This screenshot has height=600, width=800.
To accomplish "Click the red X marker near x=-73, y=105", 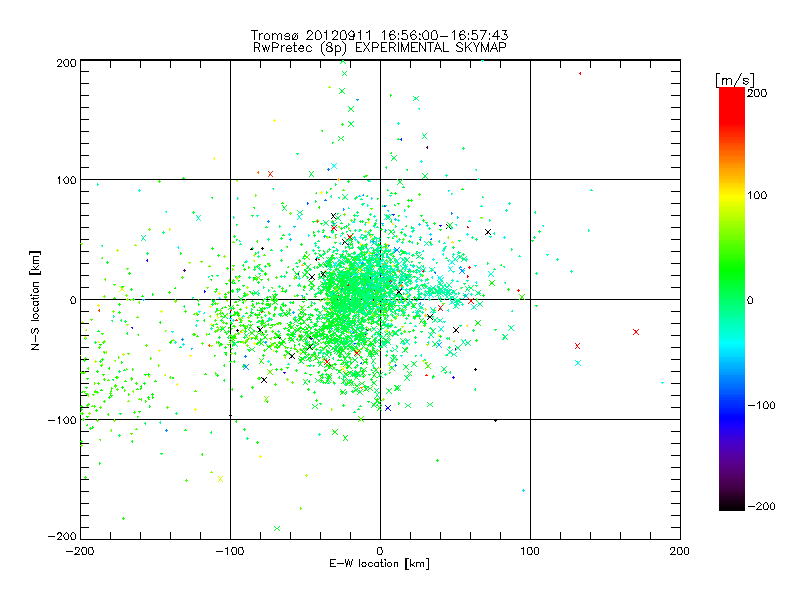I will (270, 174).
